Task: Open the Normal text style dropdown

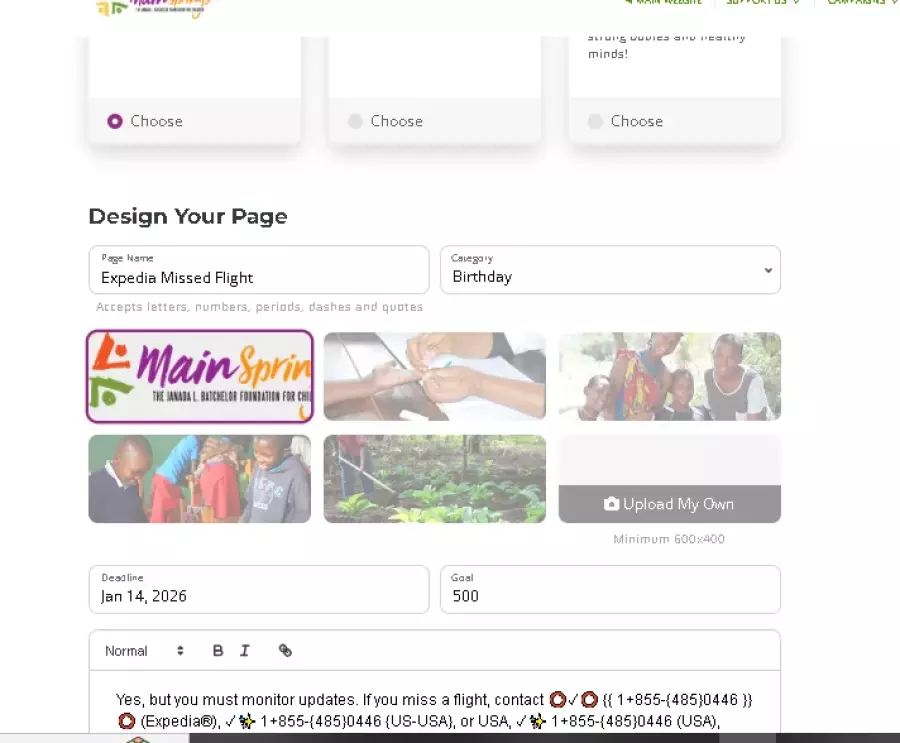Action: click(x=144, y=651)
